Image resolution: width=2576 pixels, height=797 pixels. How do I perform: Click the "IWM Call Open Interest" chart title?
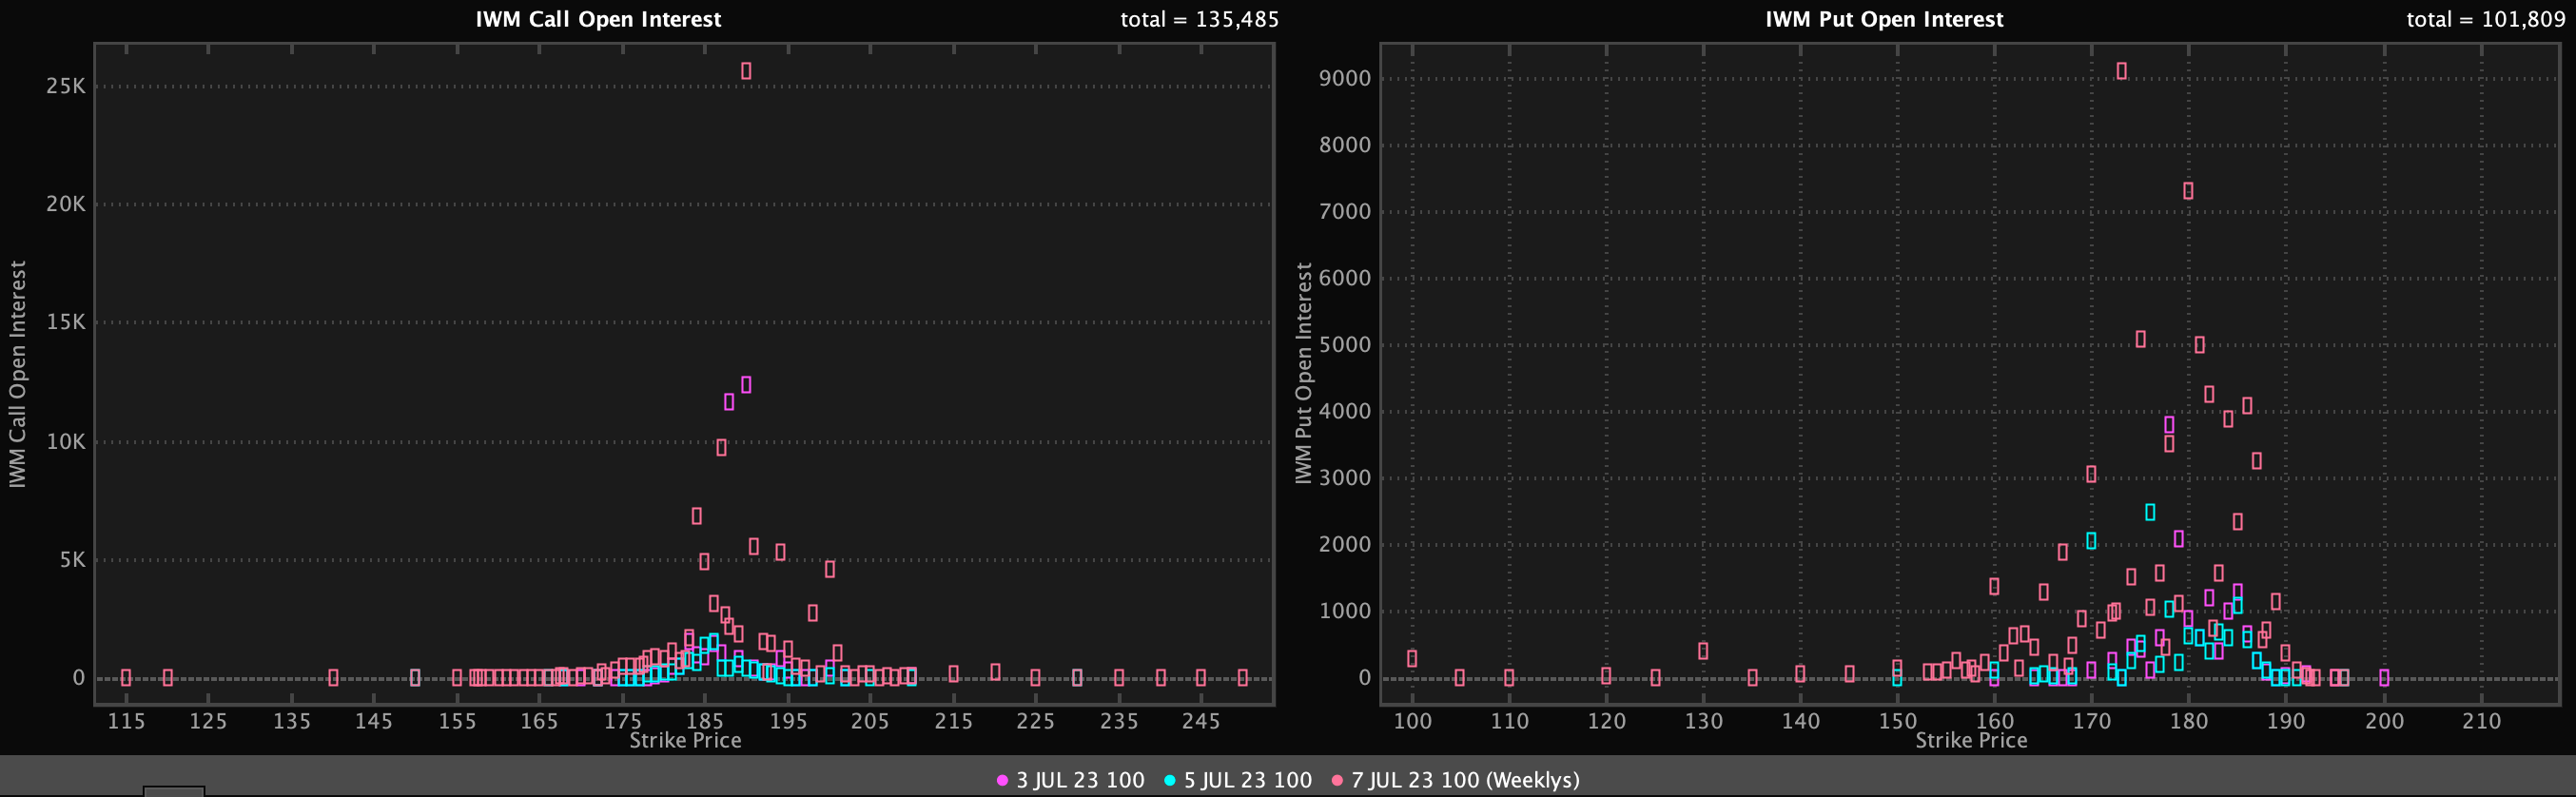pos(598,19)
